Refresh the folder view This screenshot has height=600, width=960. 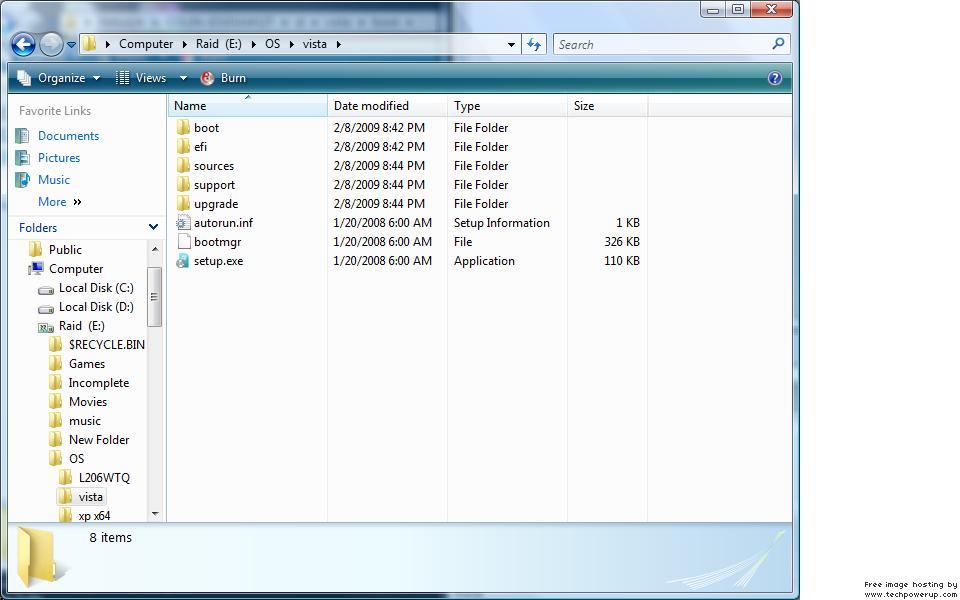534,44
